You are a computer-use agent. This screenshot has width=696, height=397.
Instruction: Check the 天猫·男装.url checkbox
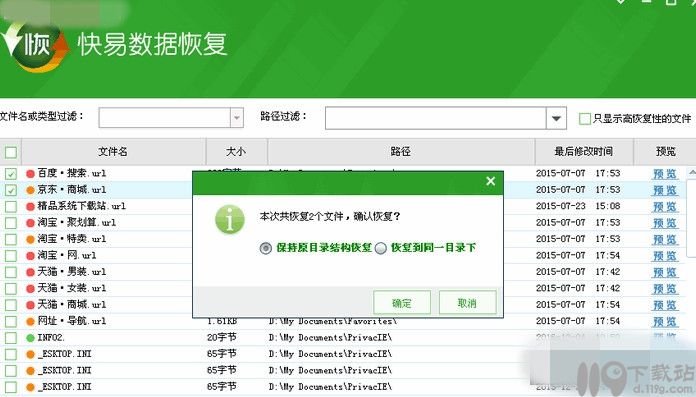coord(11,272)
